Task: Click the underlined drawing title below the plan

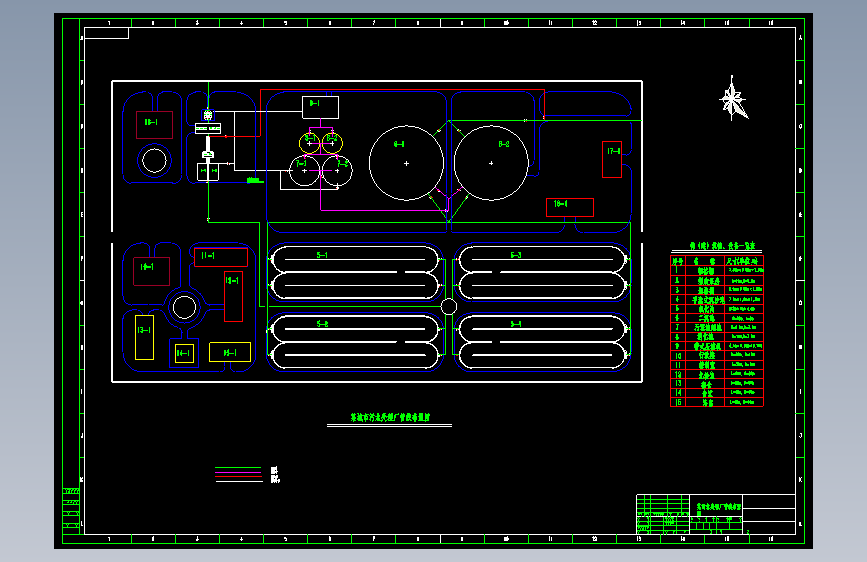Action: point(390,418)
